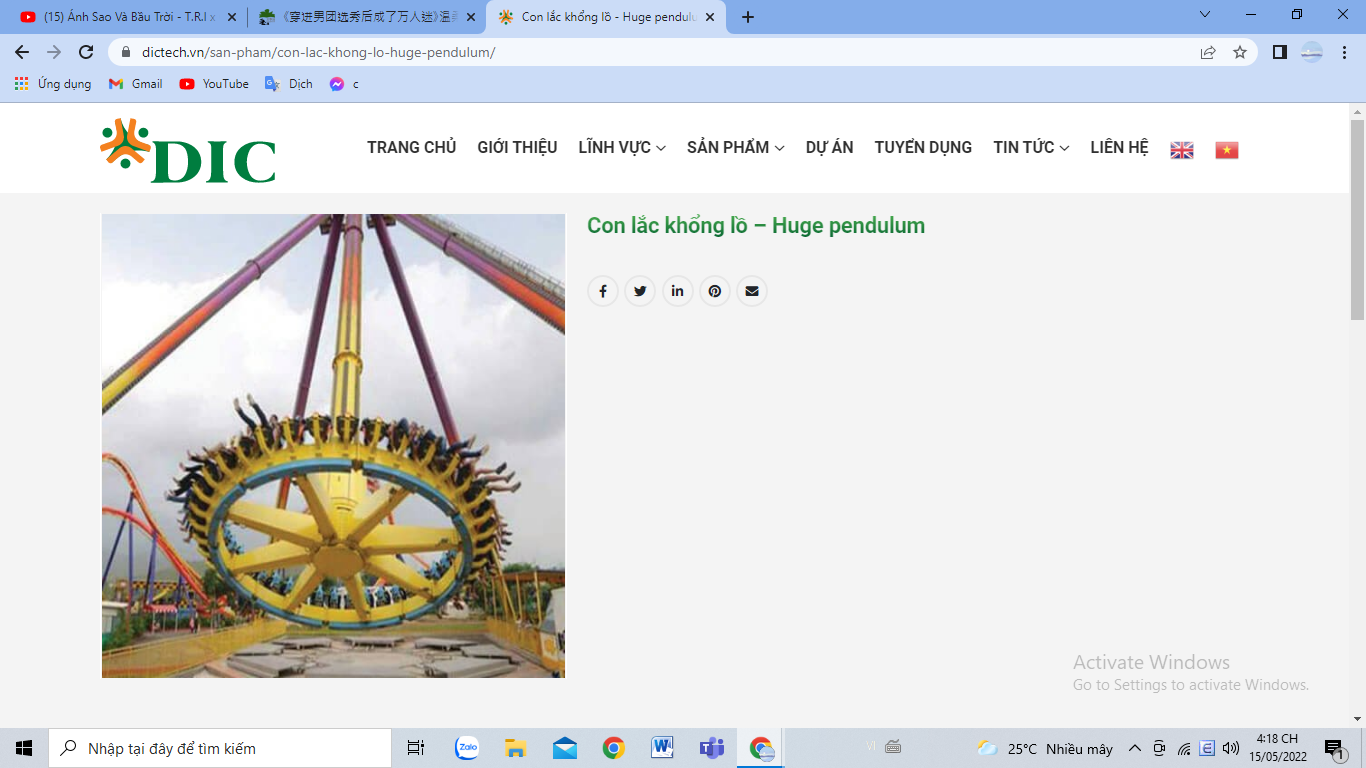This screenshot has height=768, width=1366.
Task: Open the TRANG CHỦ menu item
Action: (x=411, y=147)
